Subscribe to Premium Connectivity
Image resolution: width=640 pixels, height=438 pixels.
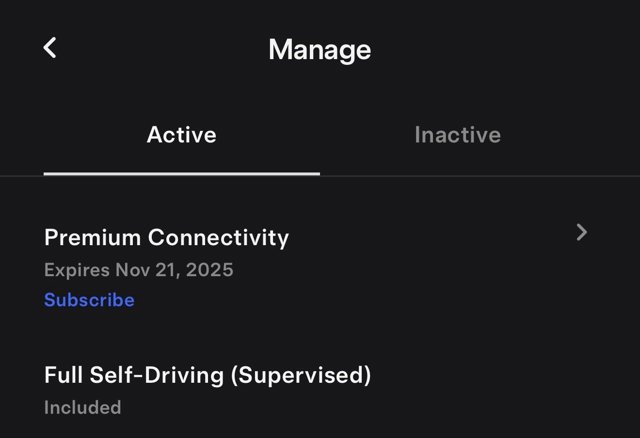point(89,300)
